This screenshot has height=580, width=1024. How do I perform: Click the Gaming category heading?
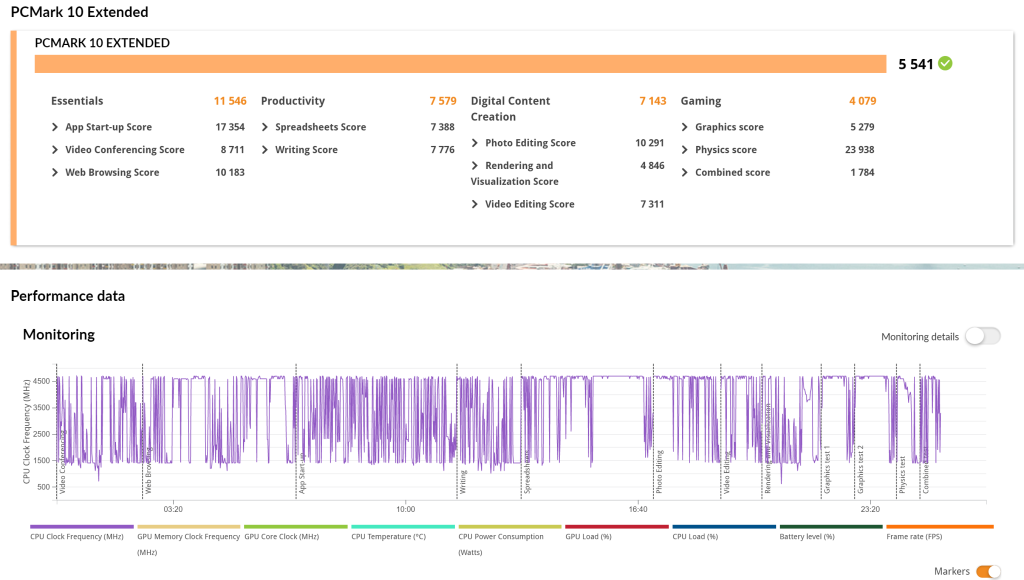click(x=701, y=101)
